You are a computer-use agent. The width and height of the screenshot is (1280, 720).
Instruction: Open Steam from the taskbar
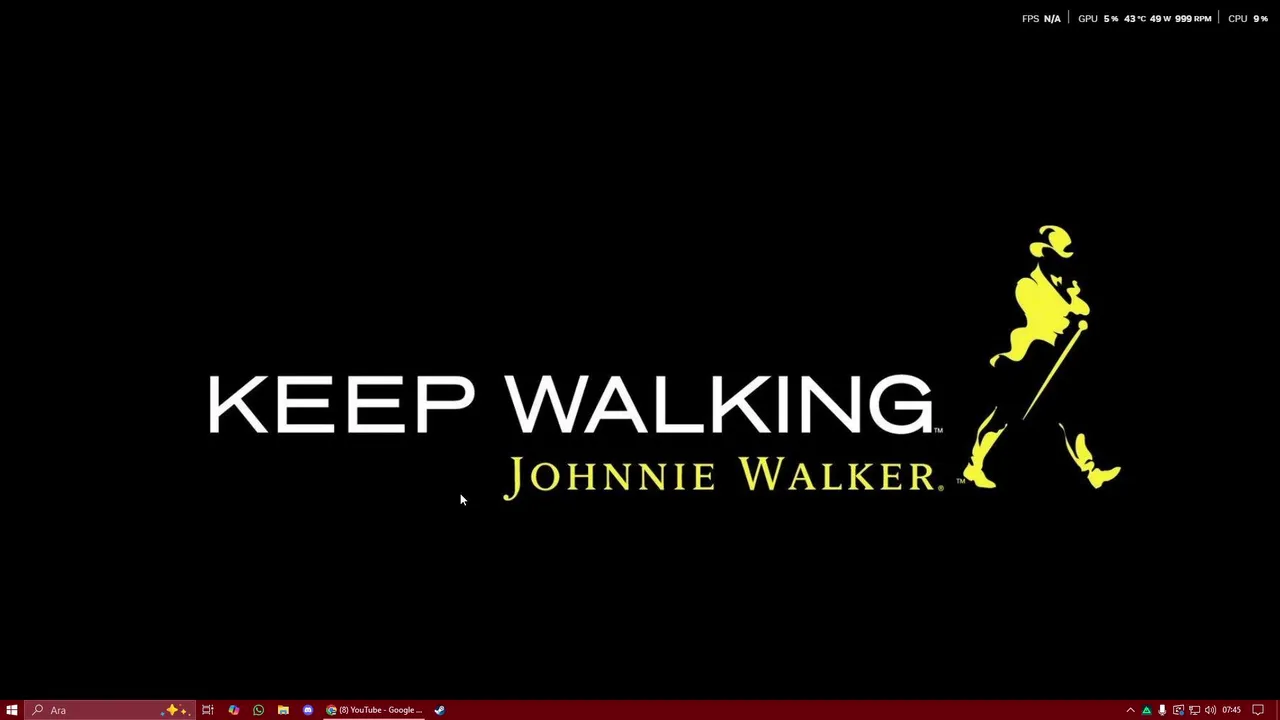coord(439,710)
